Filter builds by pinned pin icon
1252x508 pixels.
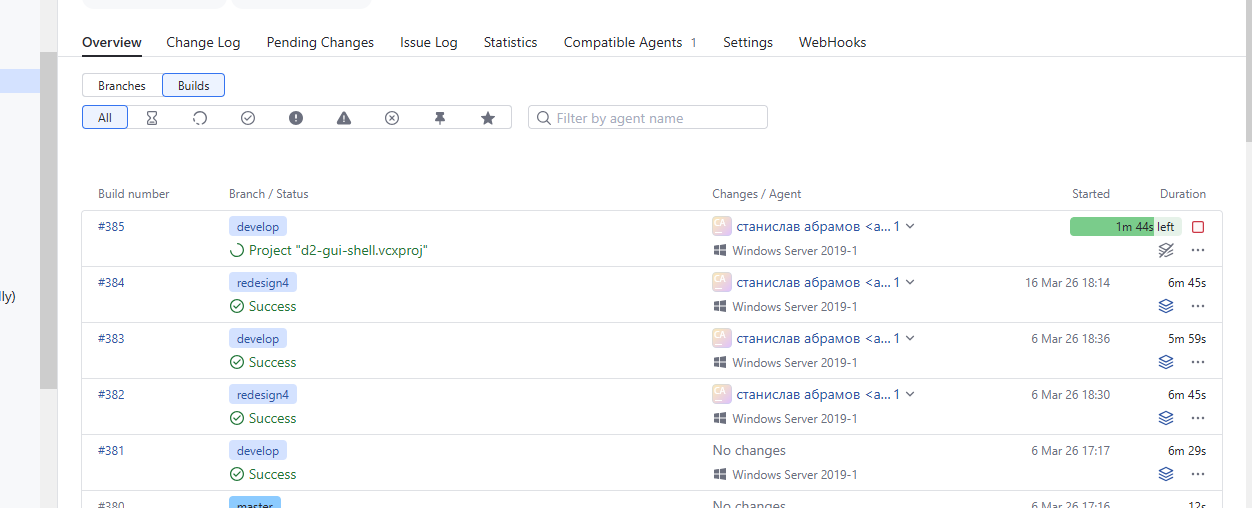[440, 118]
